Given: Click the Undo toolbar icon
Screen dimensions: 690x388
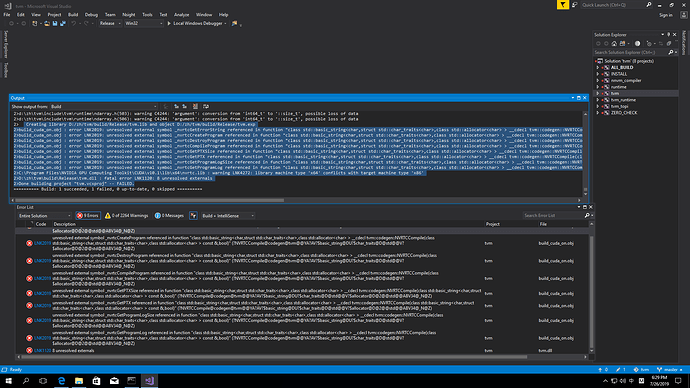Looking at the screenshot, I should (73, 23).
